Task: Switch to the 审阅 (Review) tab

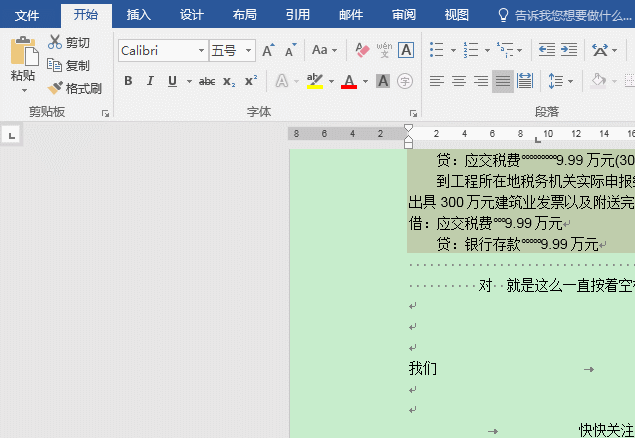Action: pos(404,15)
